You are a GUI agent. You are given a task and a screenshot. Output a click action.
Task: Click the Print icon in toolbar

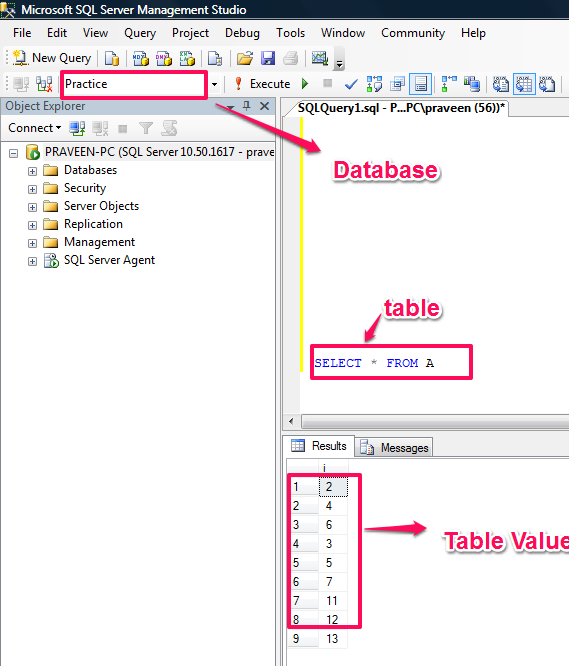pyautogui.click(x=291, y=58)
